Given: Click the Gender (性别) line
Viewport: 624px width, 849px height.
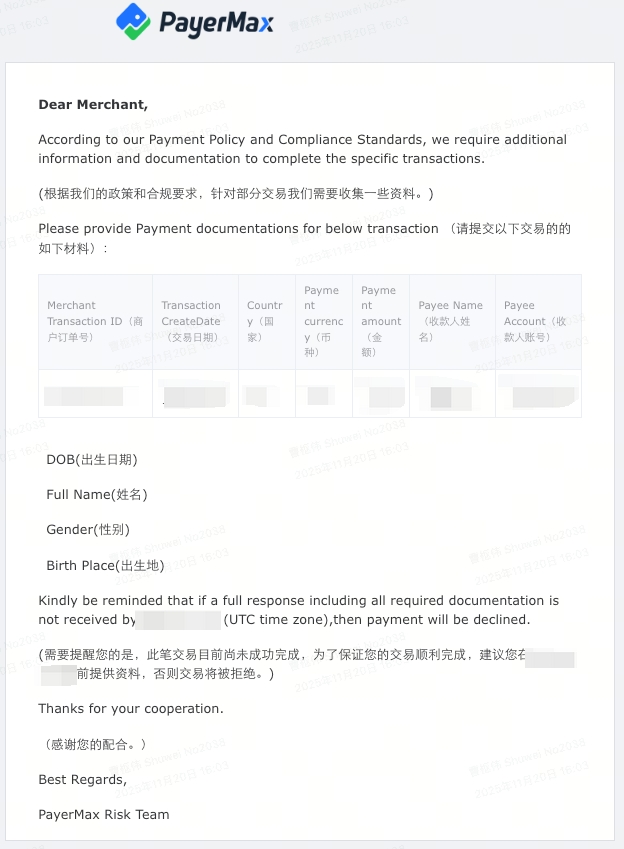Looking at the screenshot, I should [88, 530].
